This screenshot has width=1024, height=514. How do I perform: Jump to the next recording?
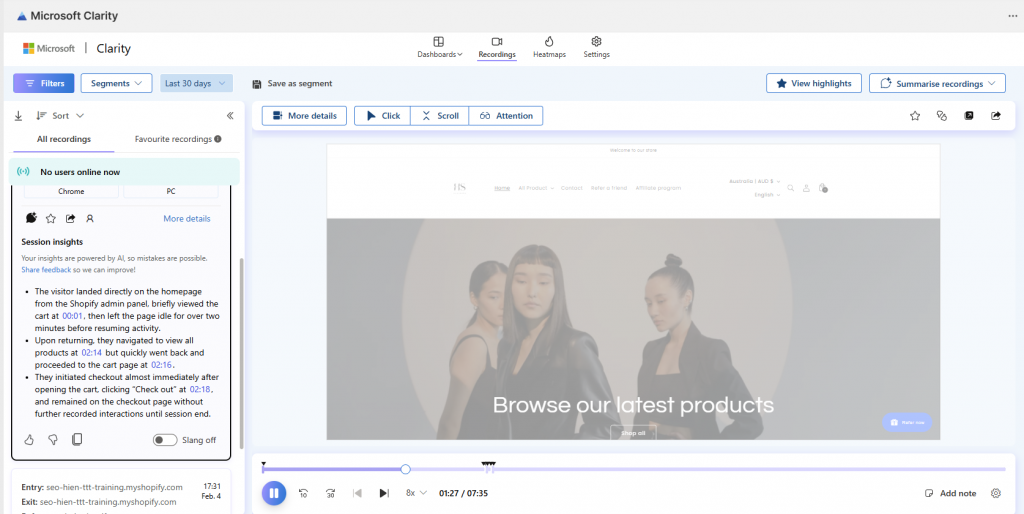[383, 493]
